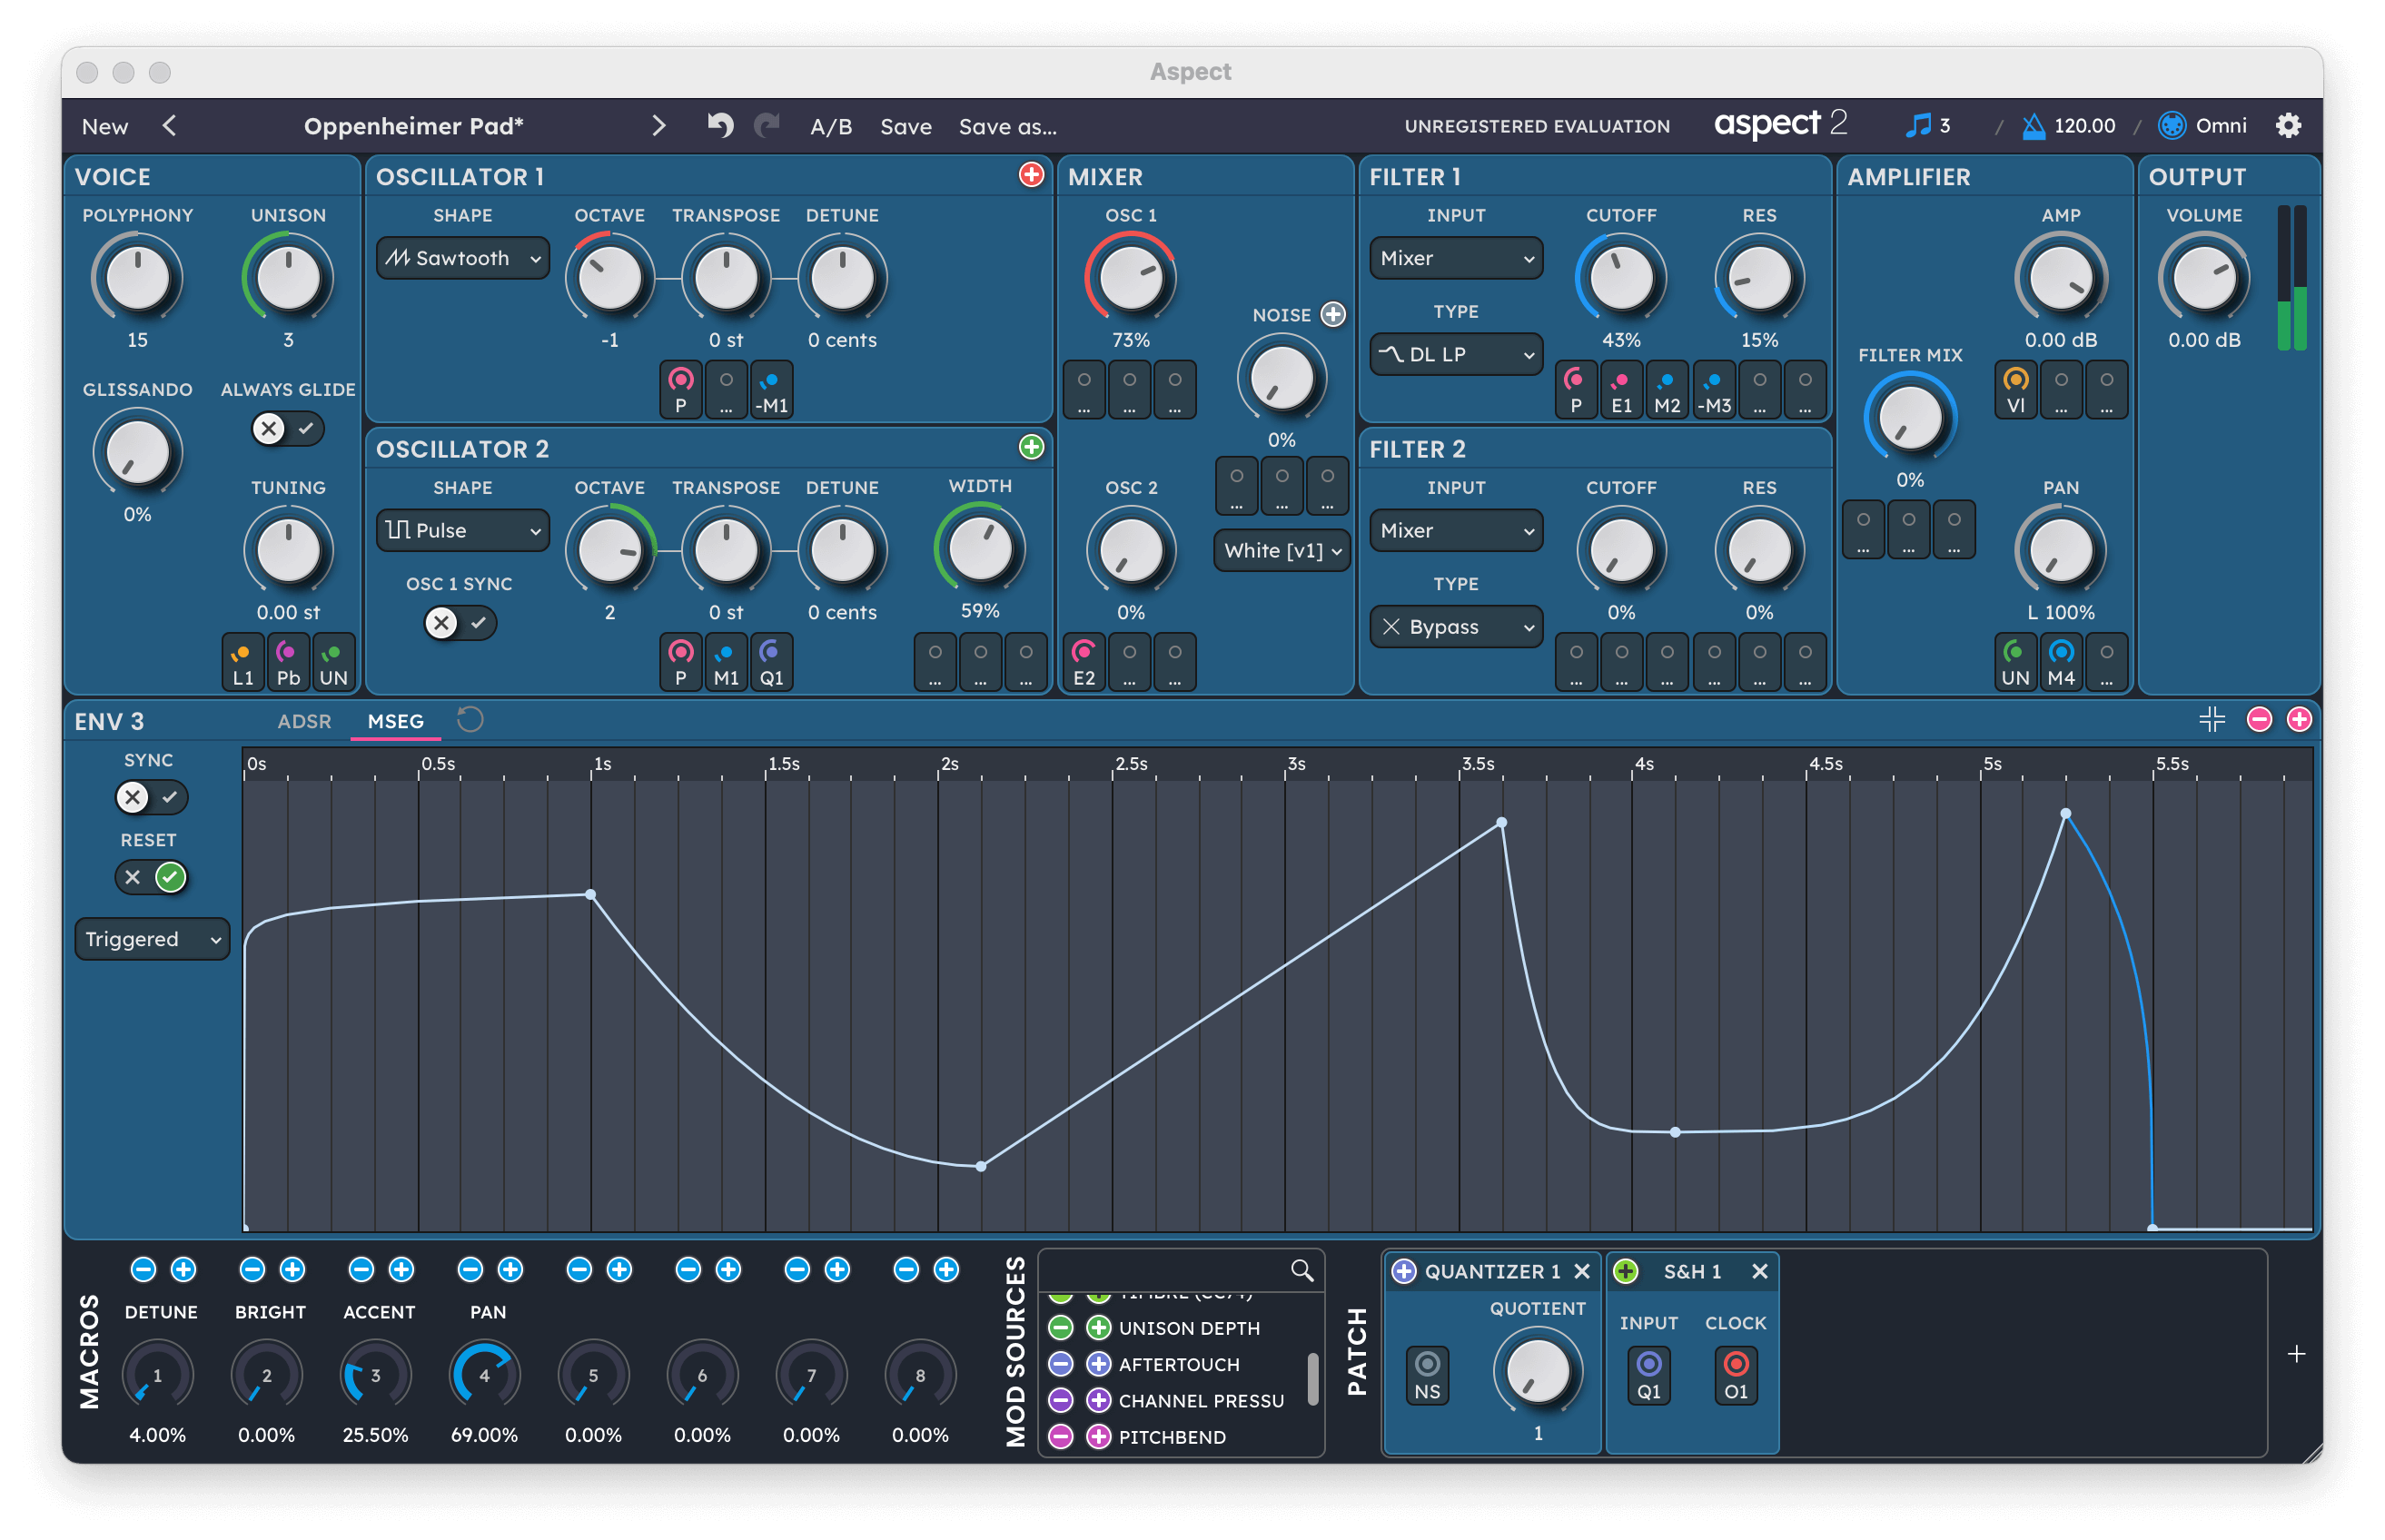Image resolution: width=2385 pixels, height=1540 pixels.
Task: Click the E1 modulation slot in Filter 1
Action: 1621,390
